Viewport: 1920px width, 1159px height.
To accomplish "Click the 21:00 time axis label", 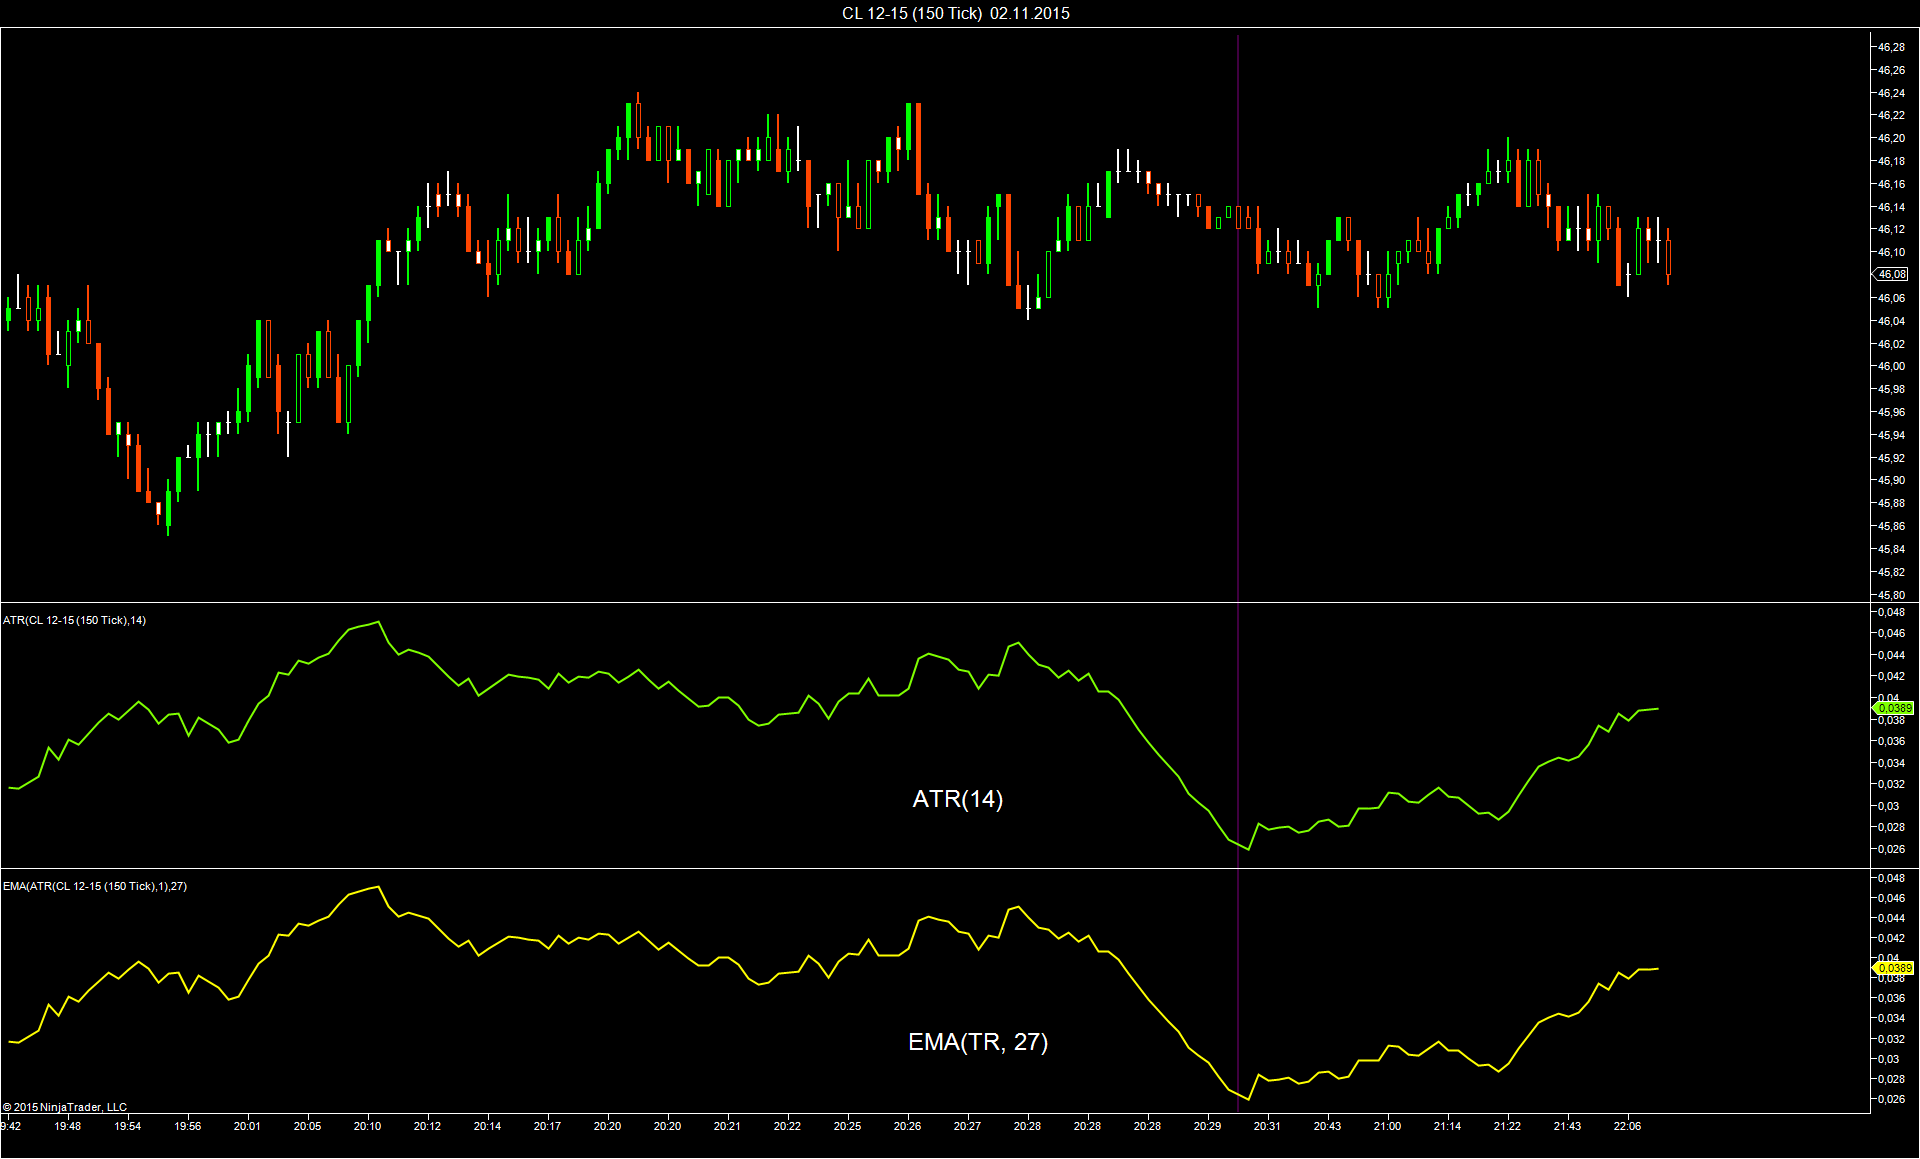I will coord(1387,1126).
